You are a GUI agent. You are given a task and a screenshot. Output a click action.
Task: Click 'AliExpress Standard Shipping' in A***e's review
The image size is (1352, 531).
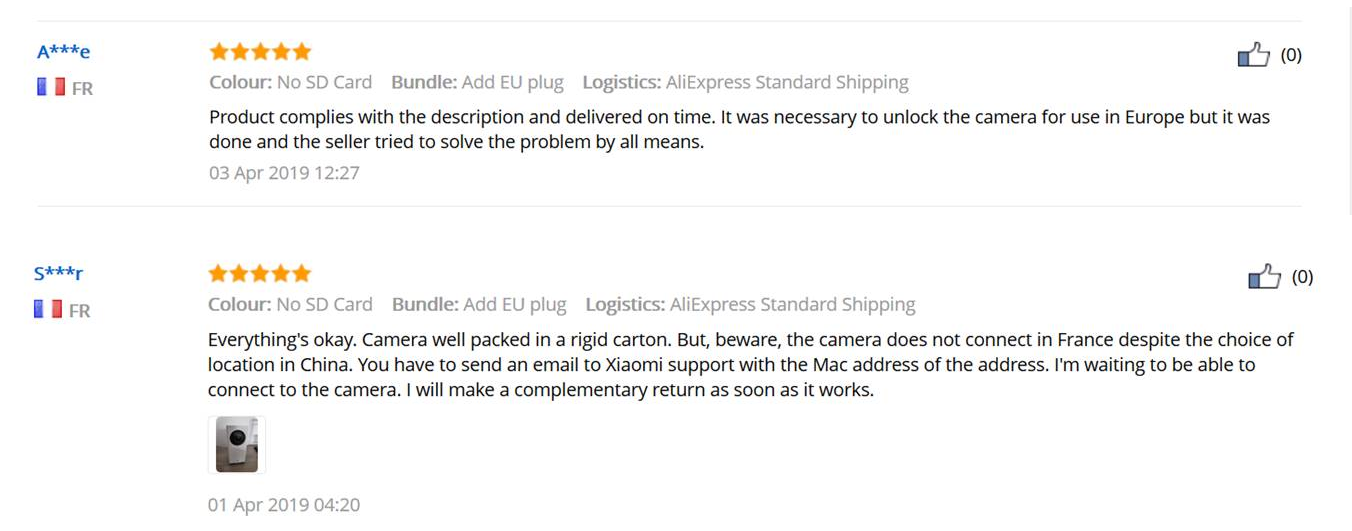click(x=787, y=82)
